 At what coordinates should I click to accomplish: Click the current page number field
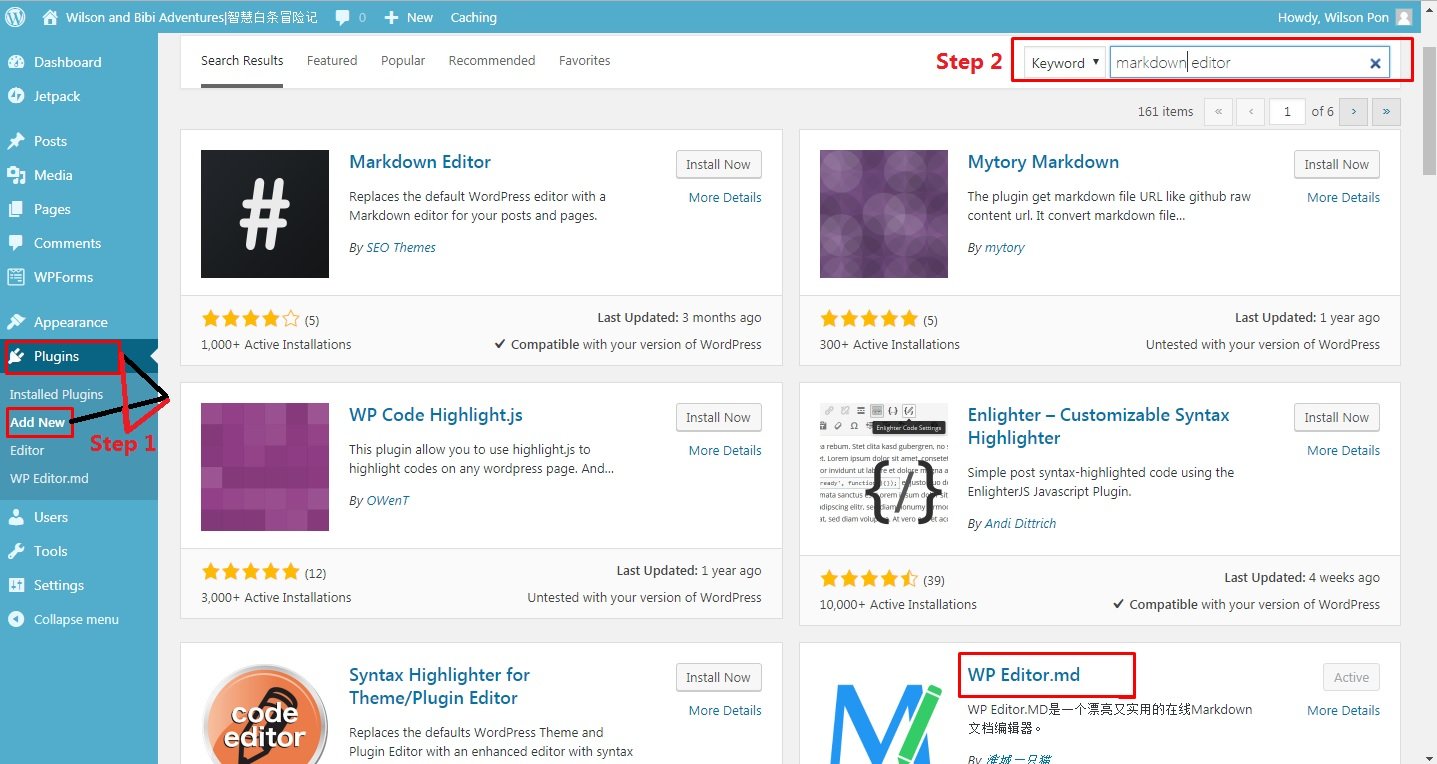pos(1287,112)
